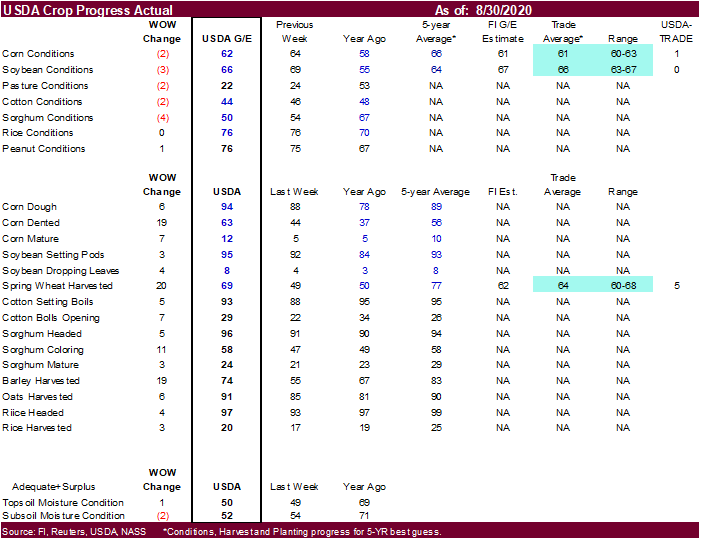
Task: Click the cyan Trade Average cell for Spring Wheat Harvested
Action: click(x=562, y=286)
